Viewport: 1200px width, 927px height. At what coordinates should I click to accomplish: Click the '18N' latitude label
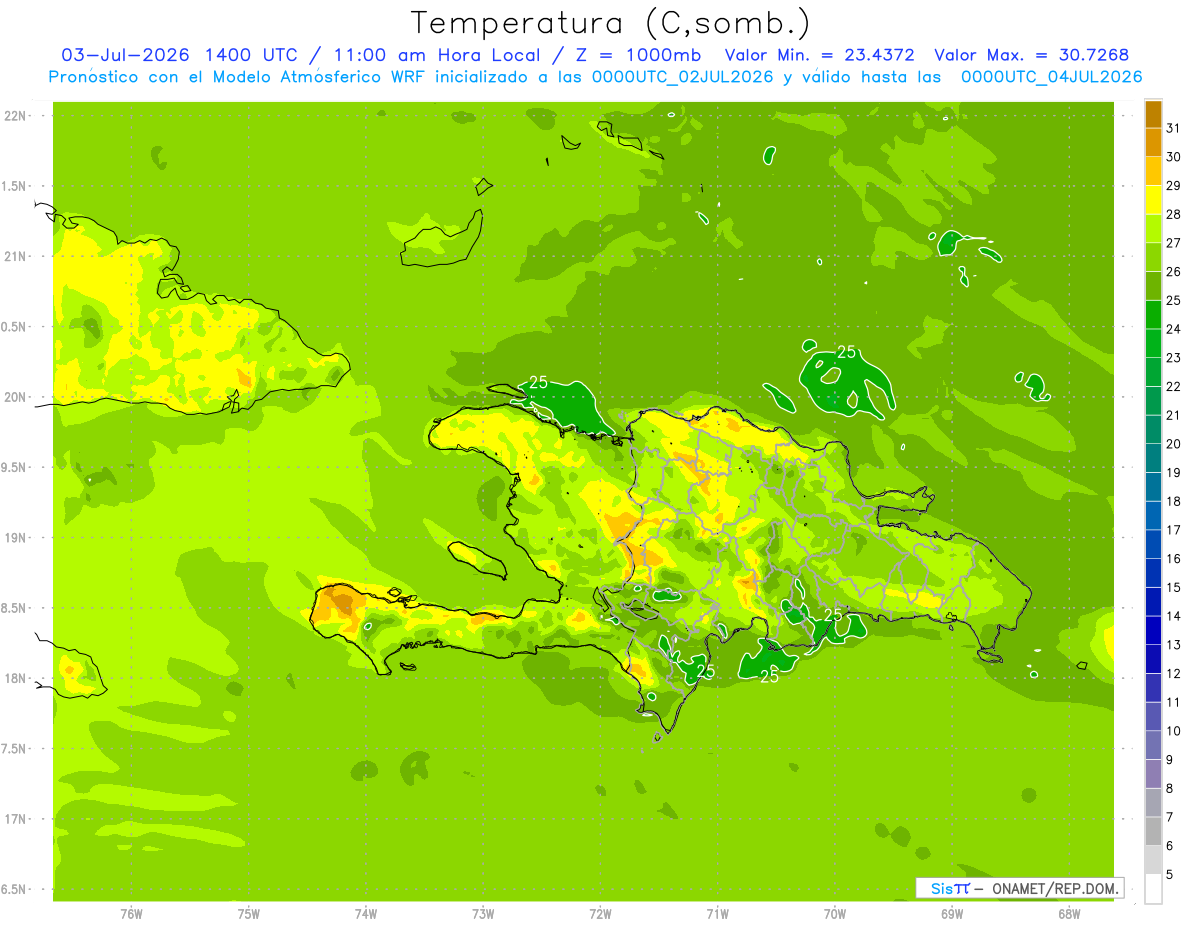16,678
